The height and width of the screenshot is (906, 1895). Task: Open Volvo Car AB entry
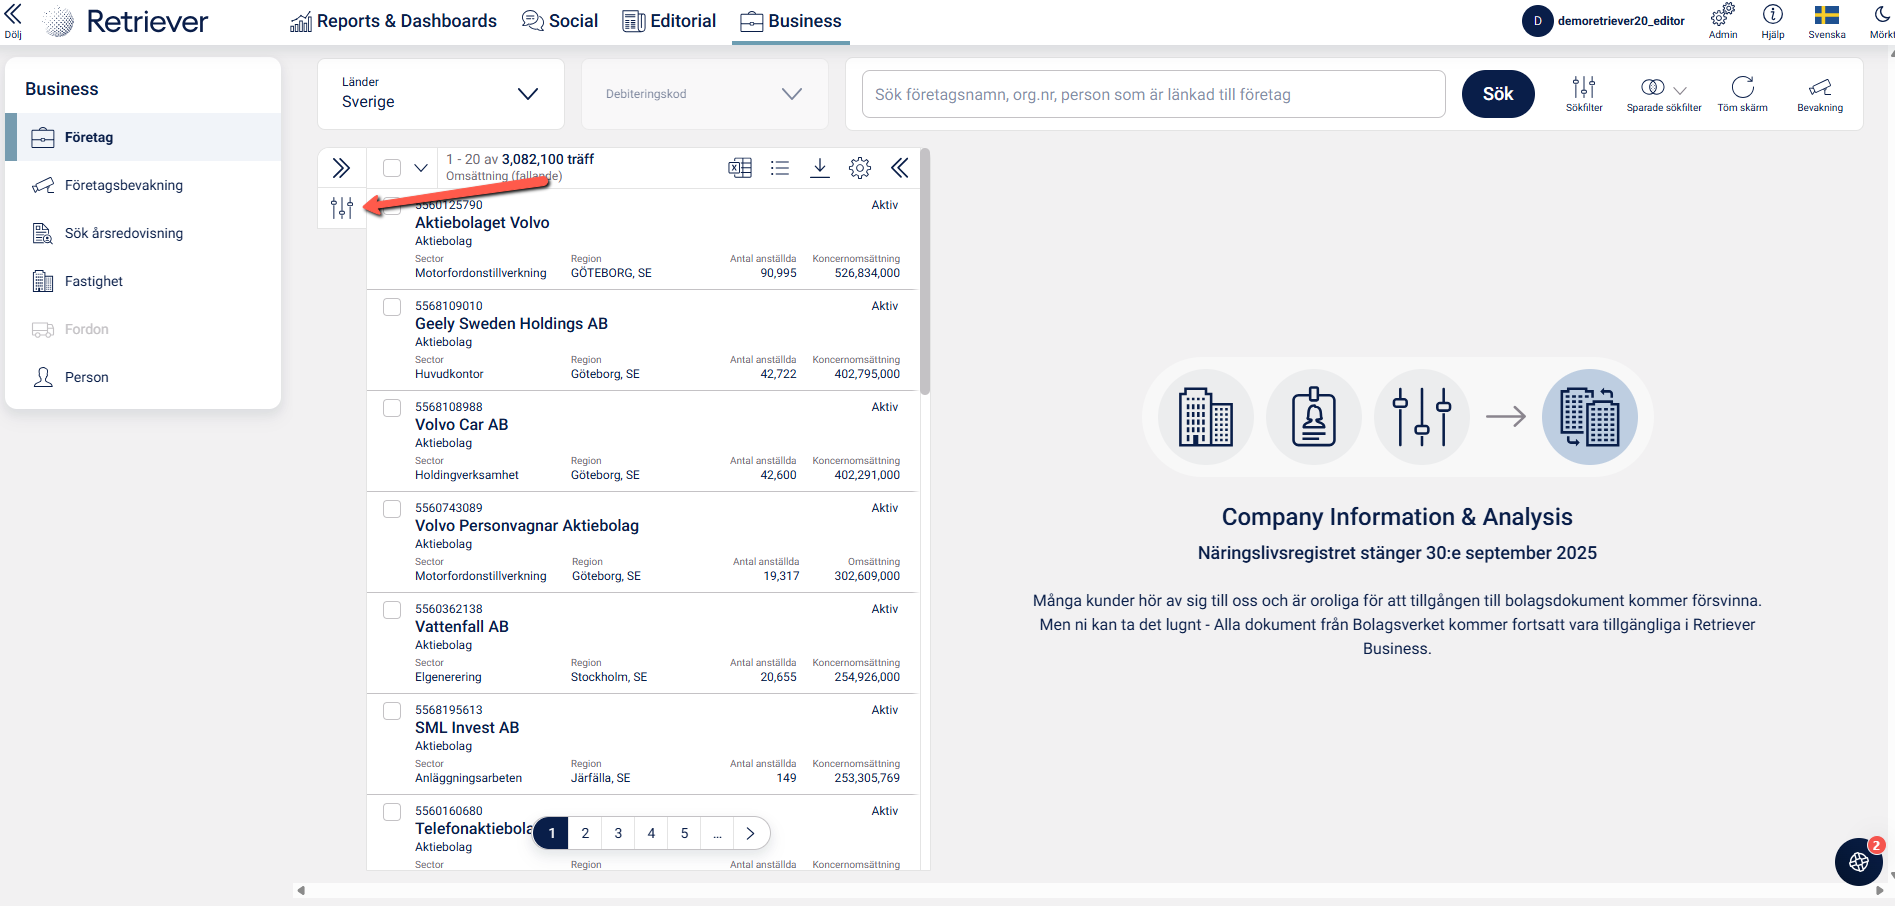(x=461, y=425)
